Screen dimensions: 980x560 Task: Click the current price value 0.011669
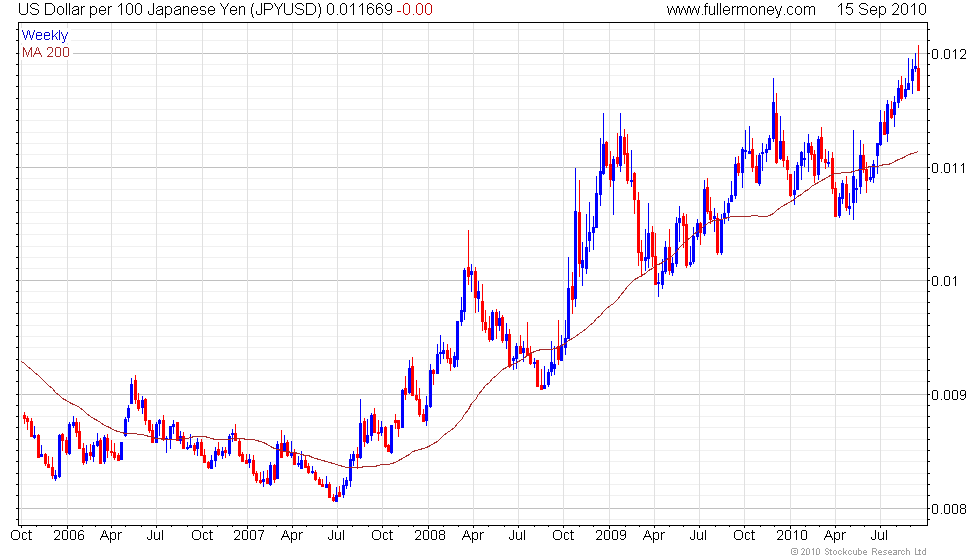pos(359,10)
